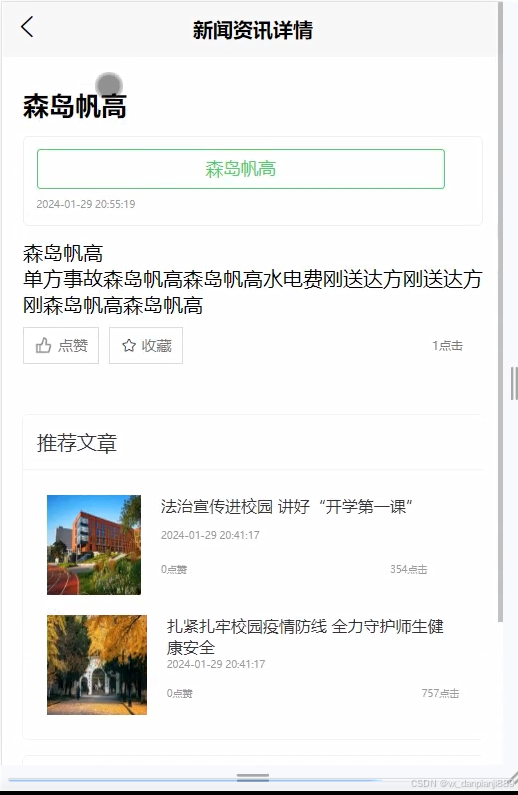This screenshot has height=795, width=518.
Task: Open article 法治宣传进校园 讲好开学第一课
Action: 286,507
